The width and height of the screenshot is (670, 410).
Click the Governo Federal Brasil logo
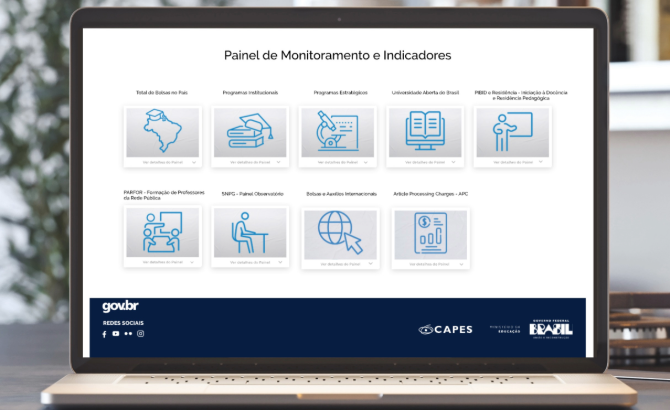pyautogui.click(x=551, y=328)
